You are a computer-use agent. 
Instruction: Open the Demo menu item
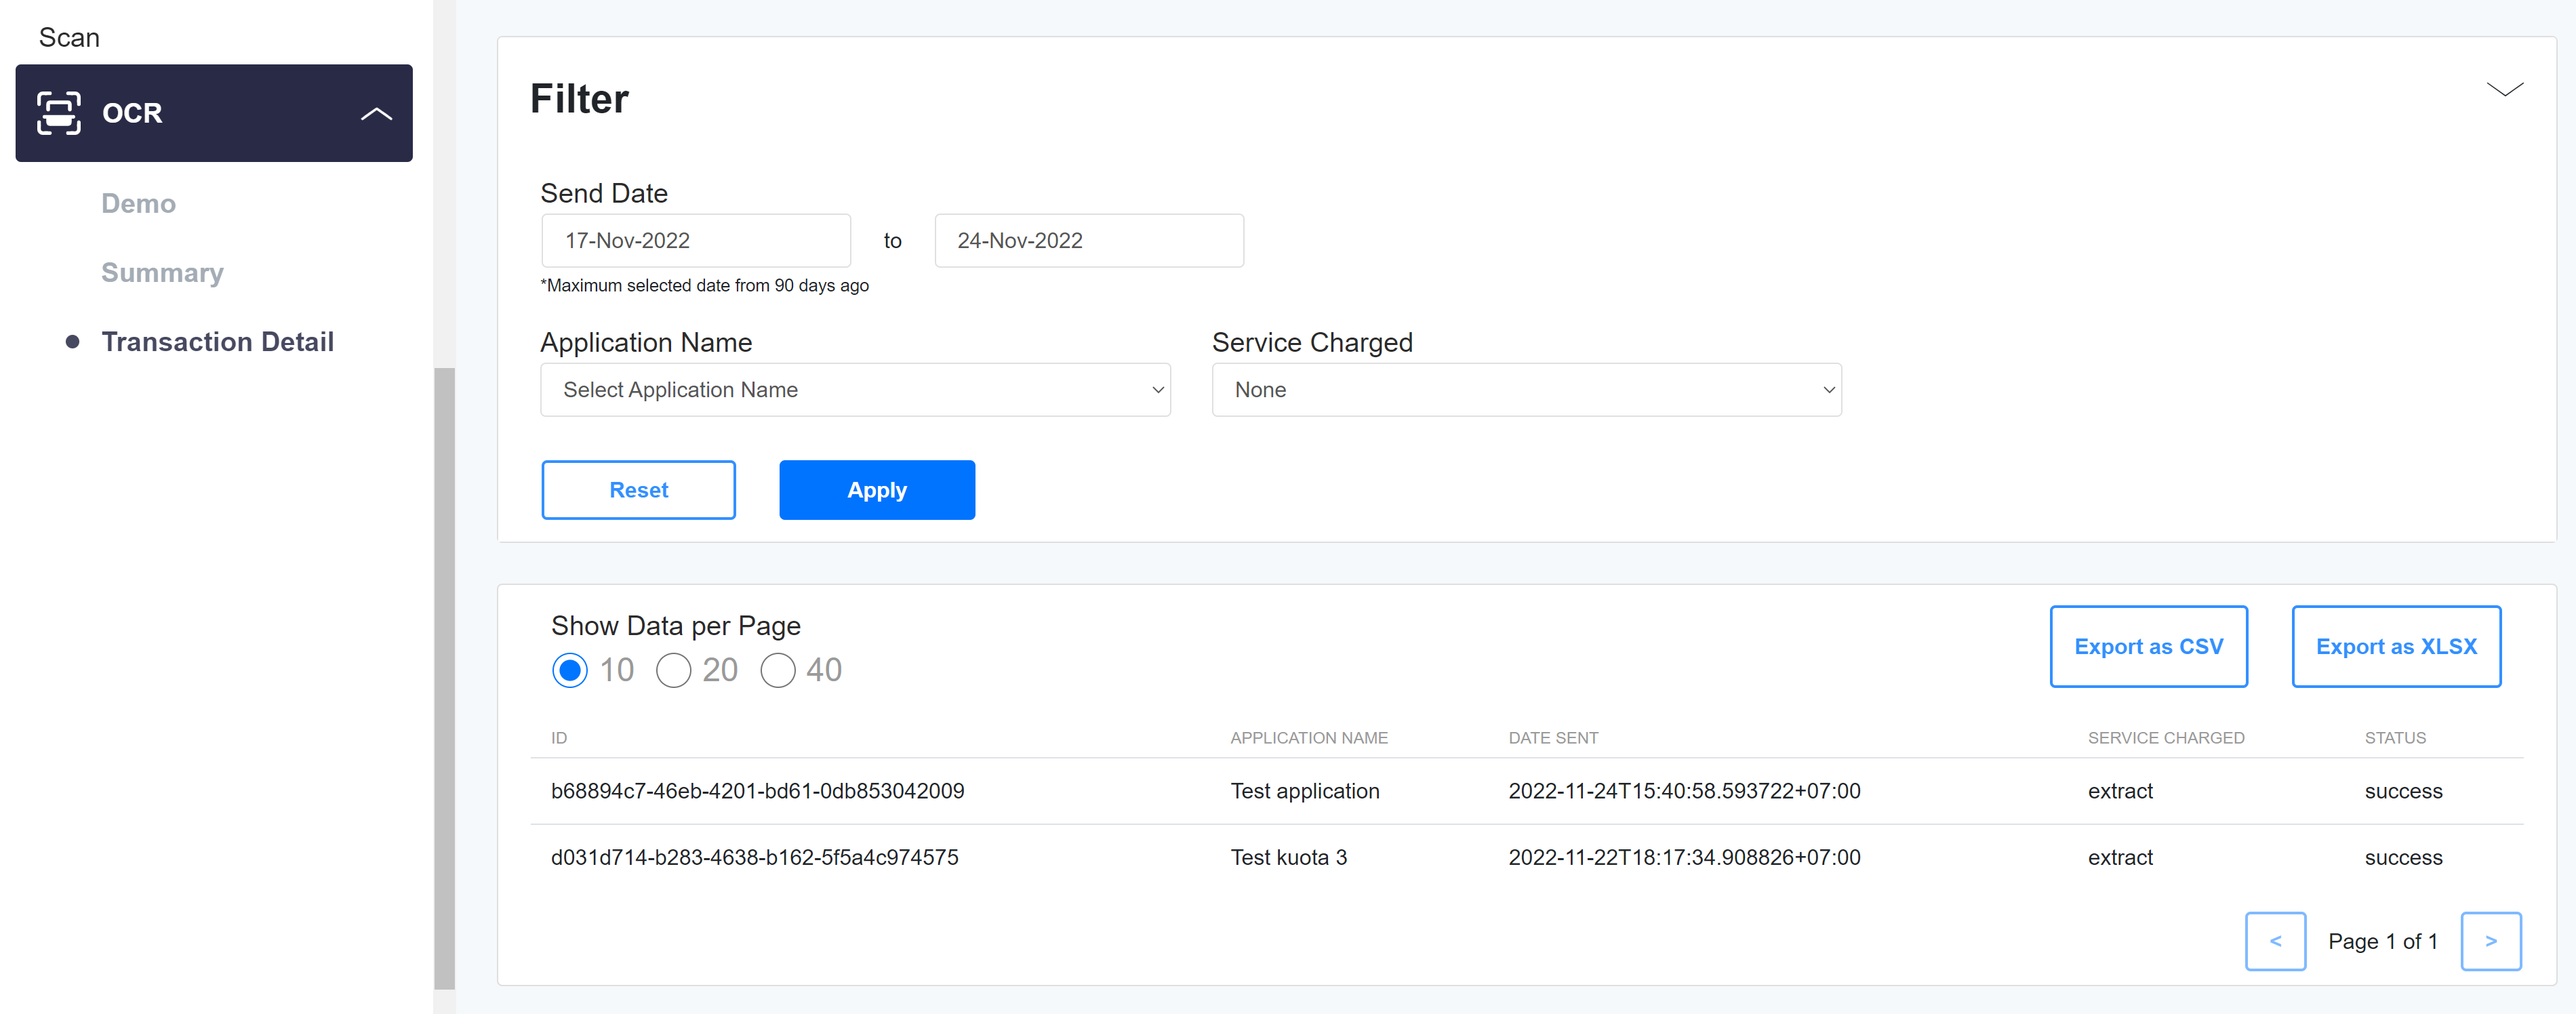coord(138,204)
